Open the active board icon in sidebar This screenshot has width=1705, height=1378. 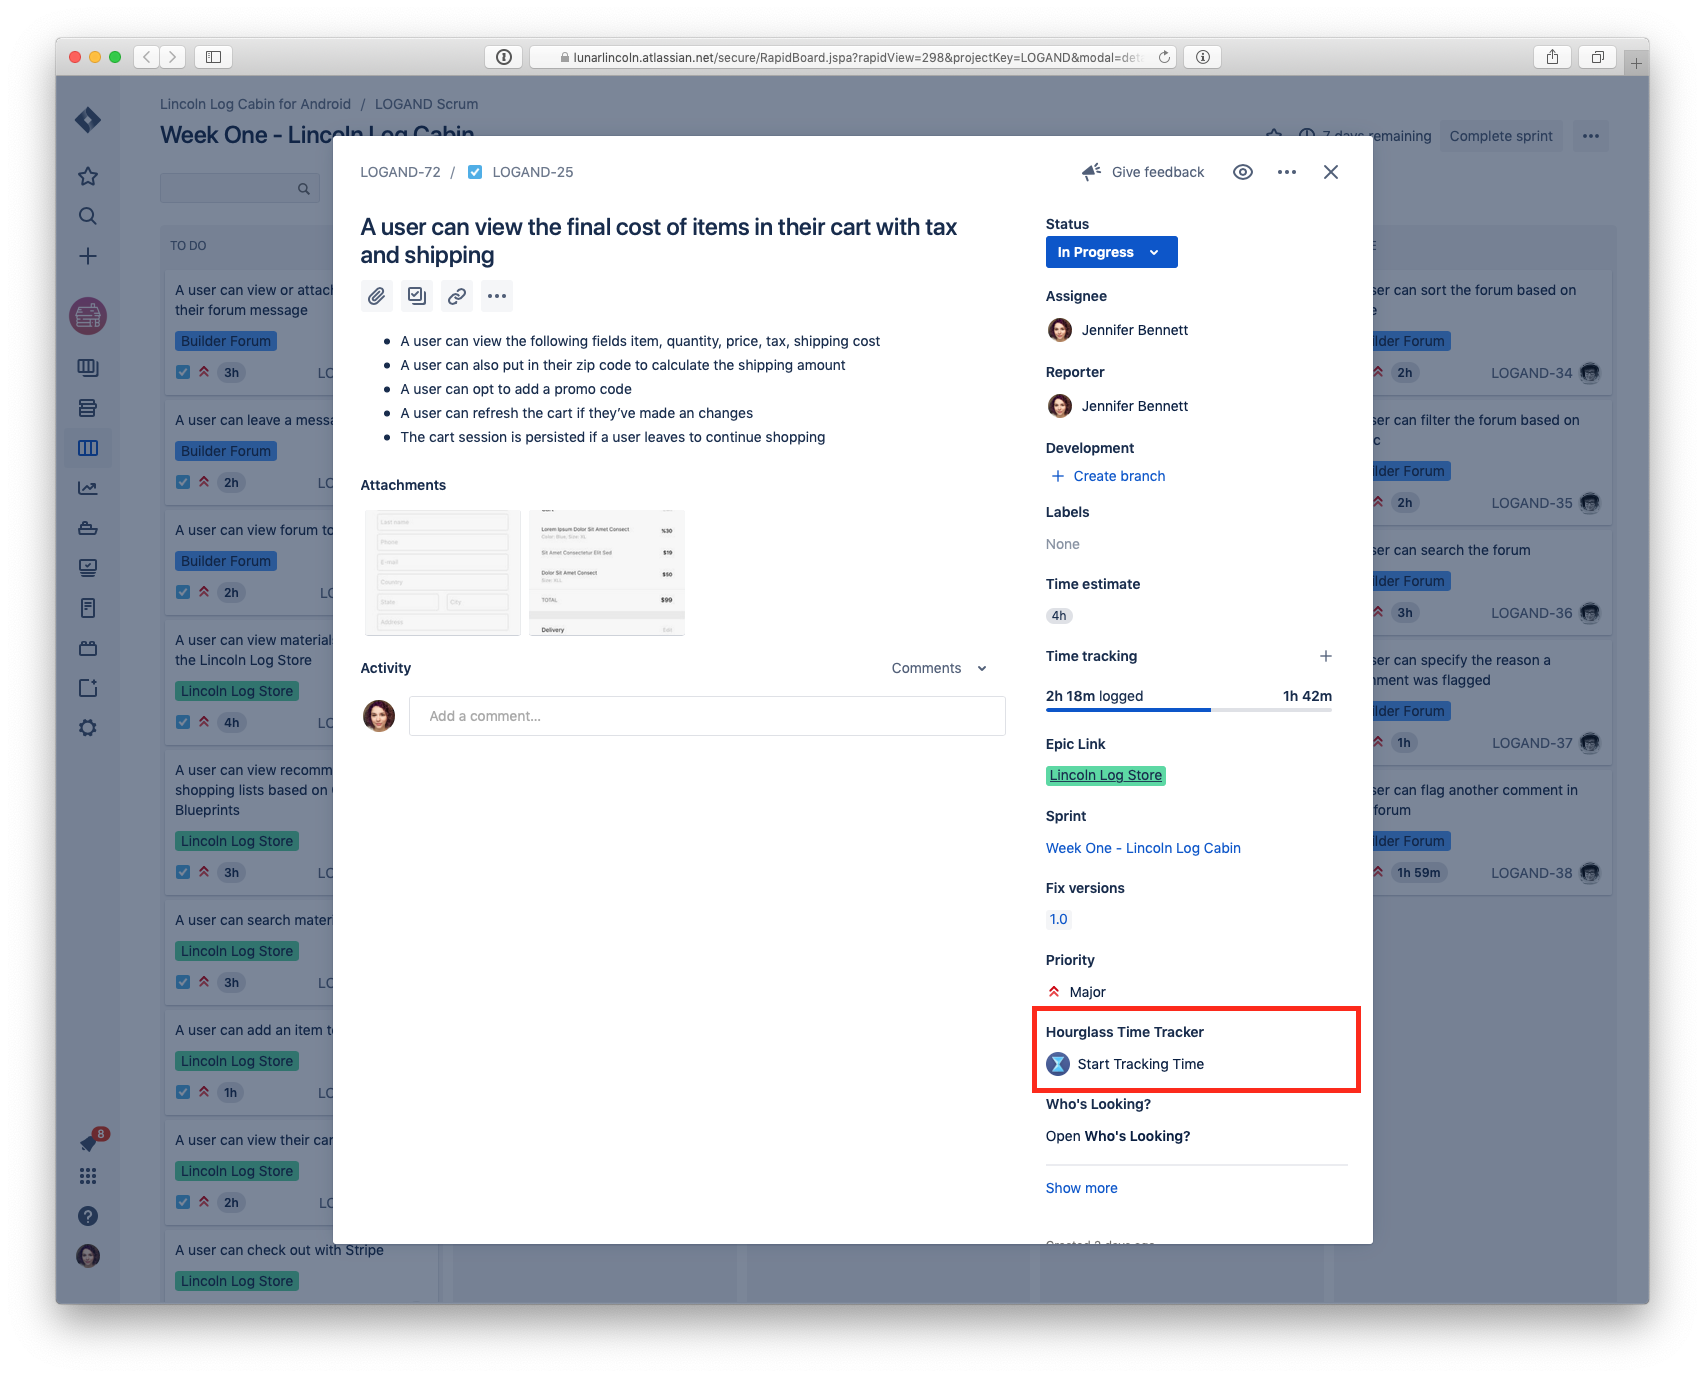click(x=88, y=448)
